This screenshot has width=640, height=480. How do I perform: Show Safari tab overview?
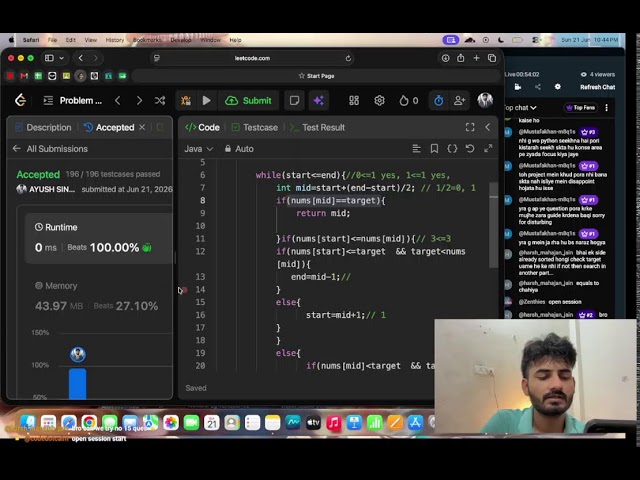(x=492, y=58)
